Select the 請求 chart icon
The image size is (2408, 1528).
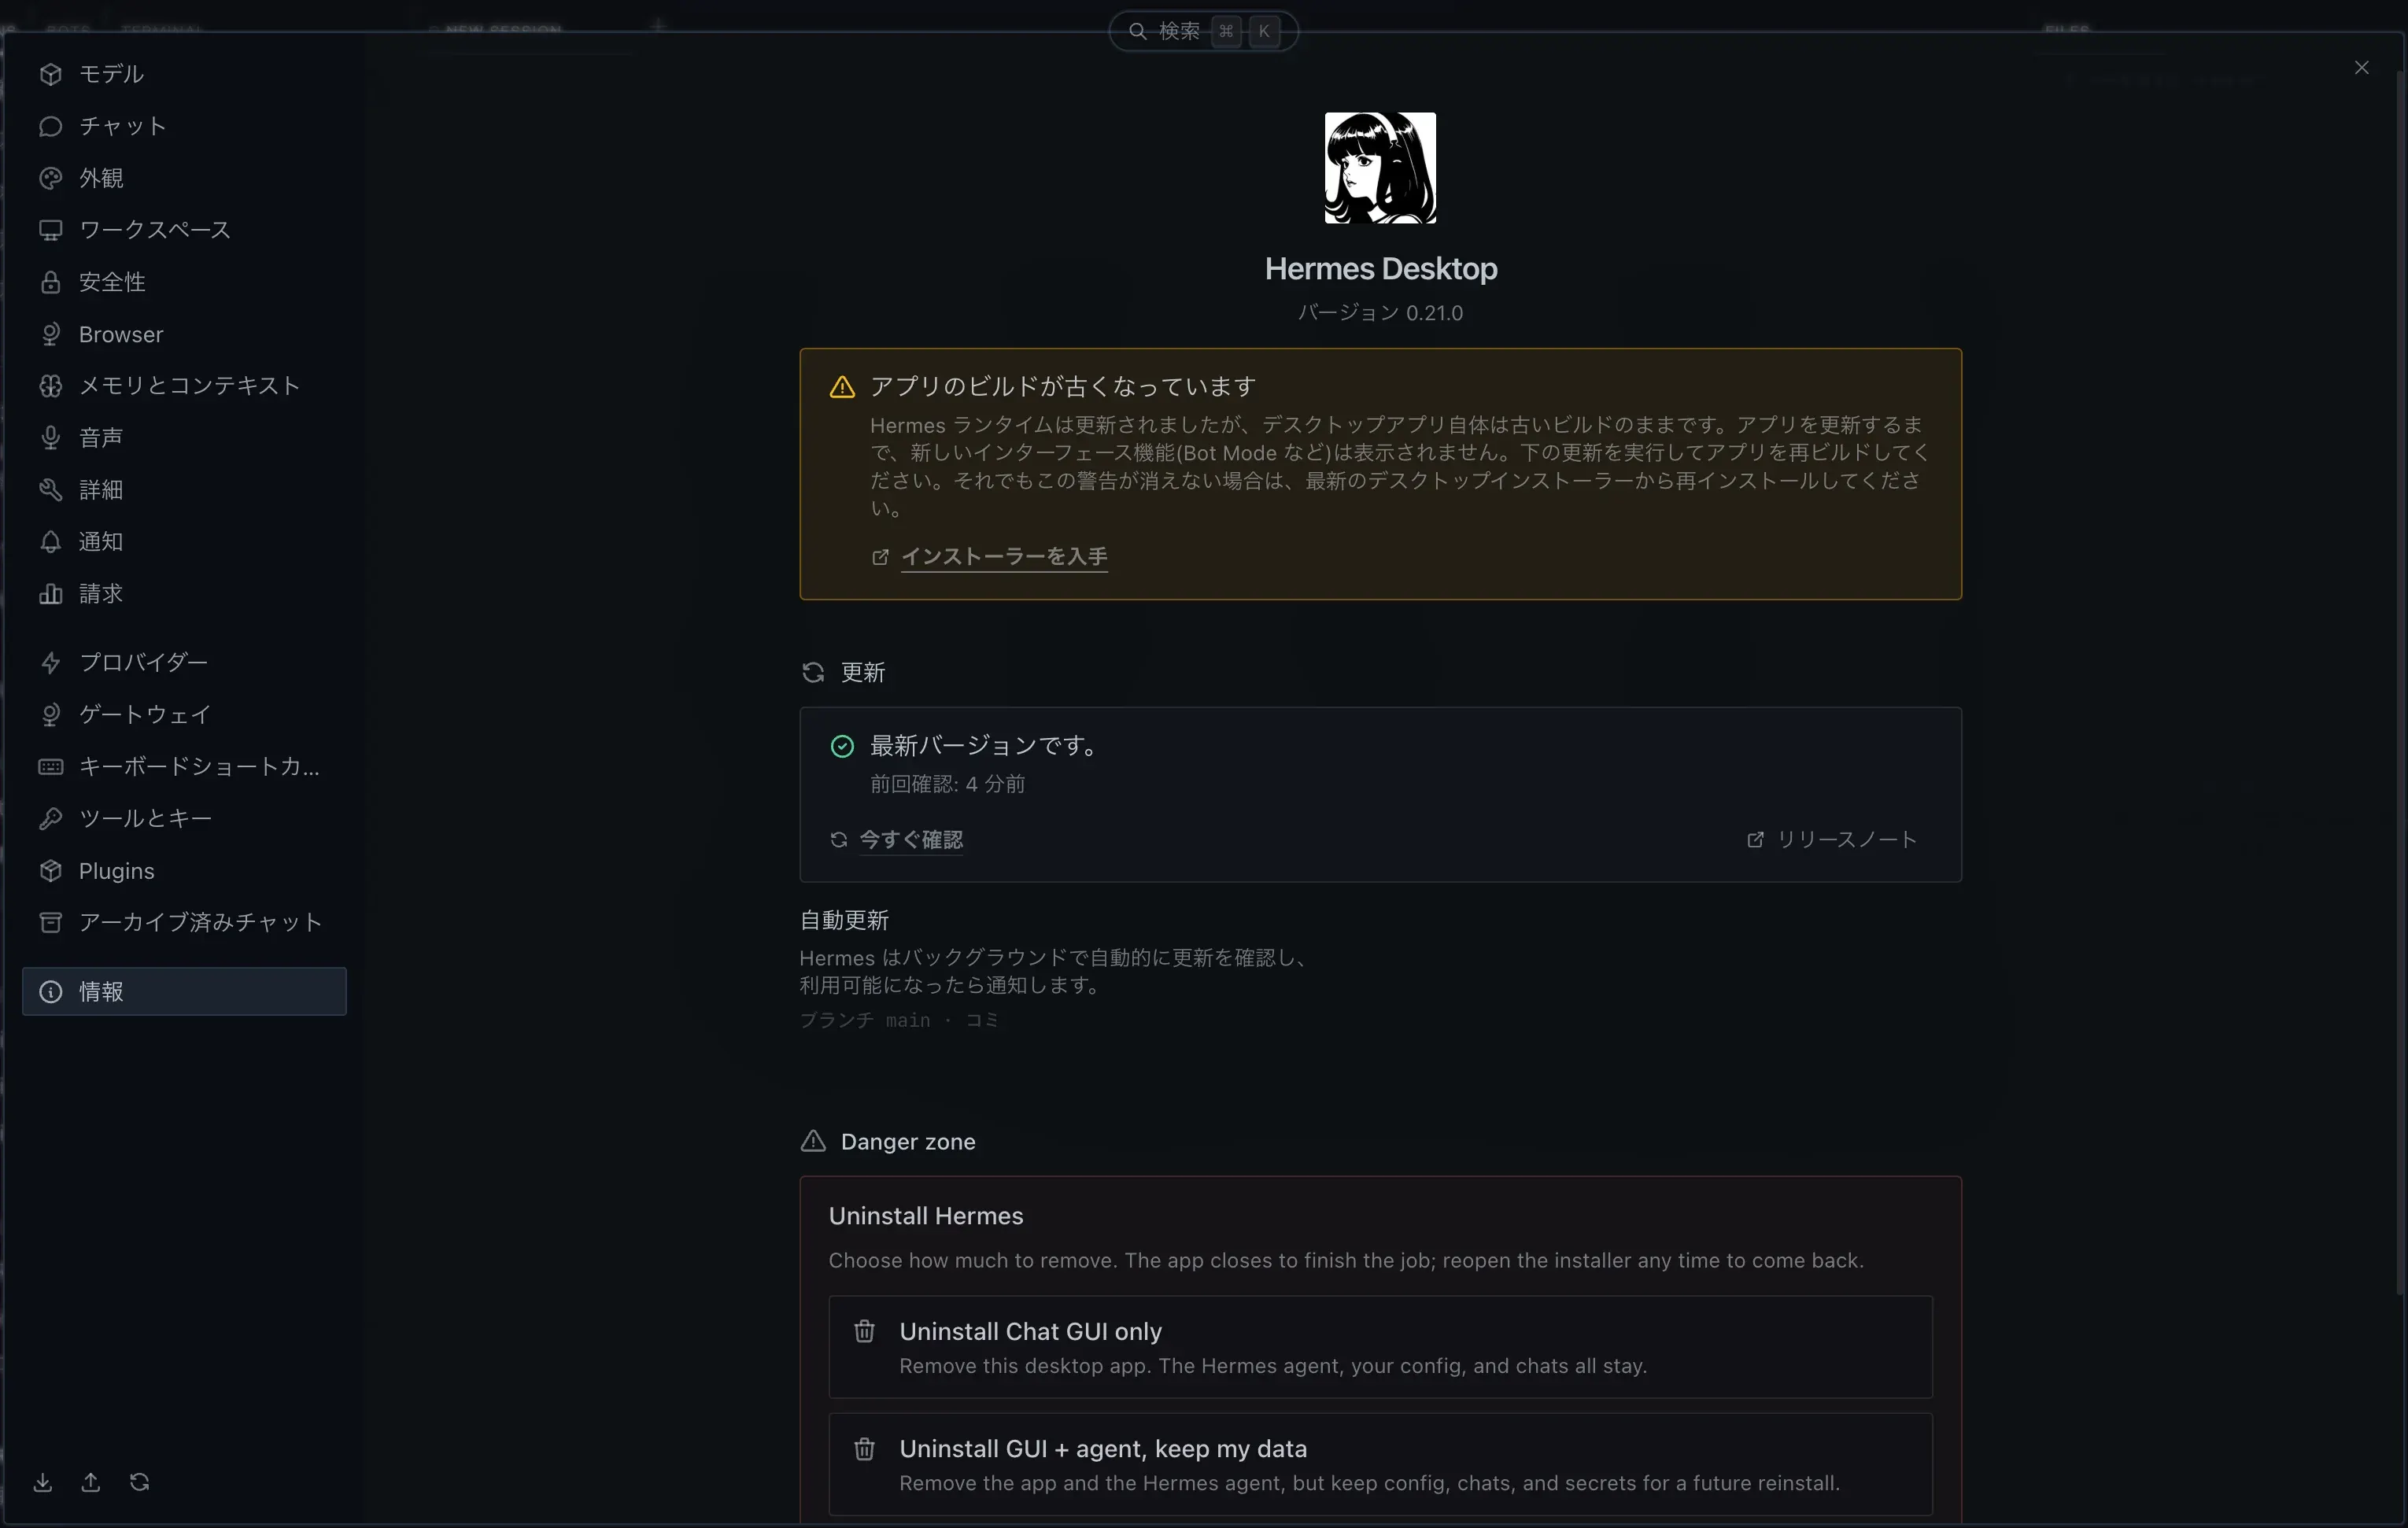pos(50,594)
